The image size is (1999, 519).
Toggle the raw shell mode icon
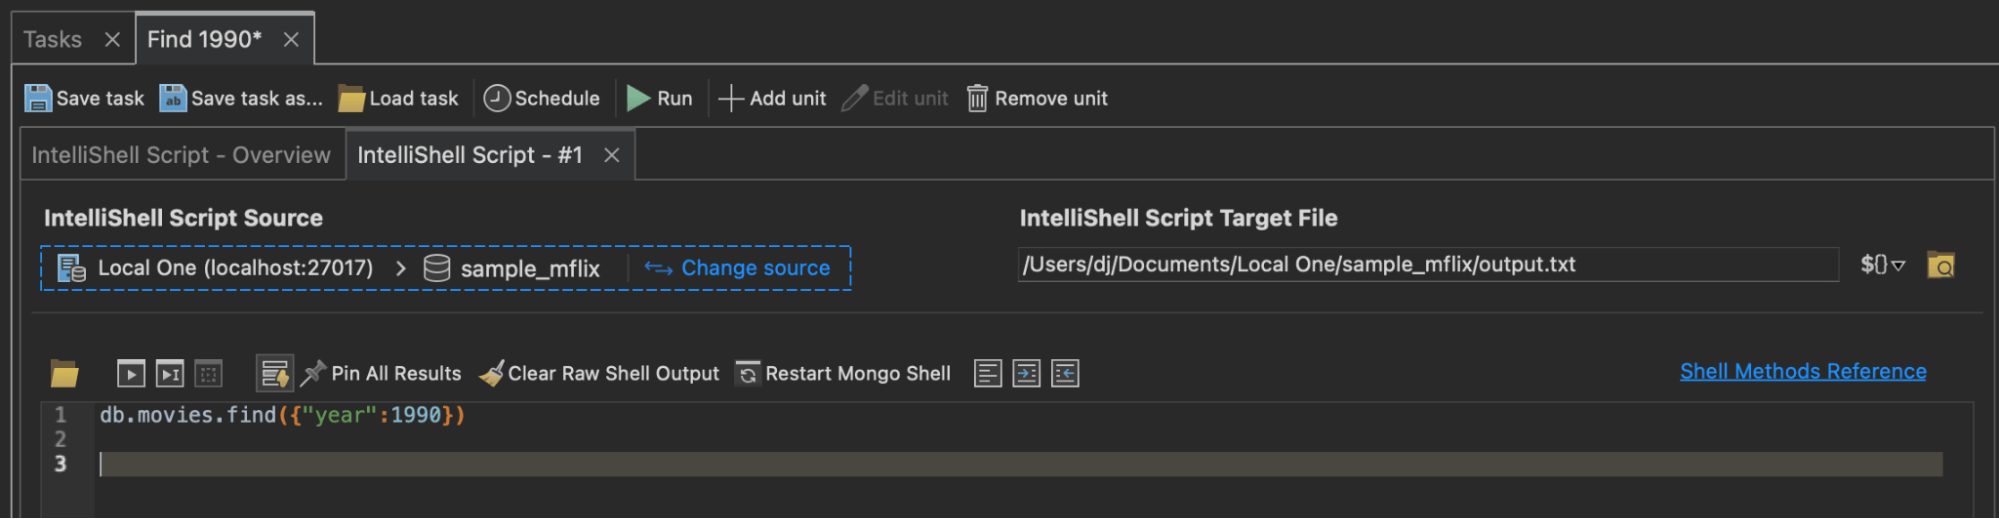tap(274, 374)
